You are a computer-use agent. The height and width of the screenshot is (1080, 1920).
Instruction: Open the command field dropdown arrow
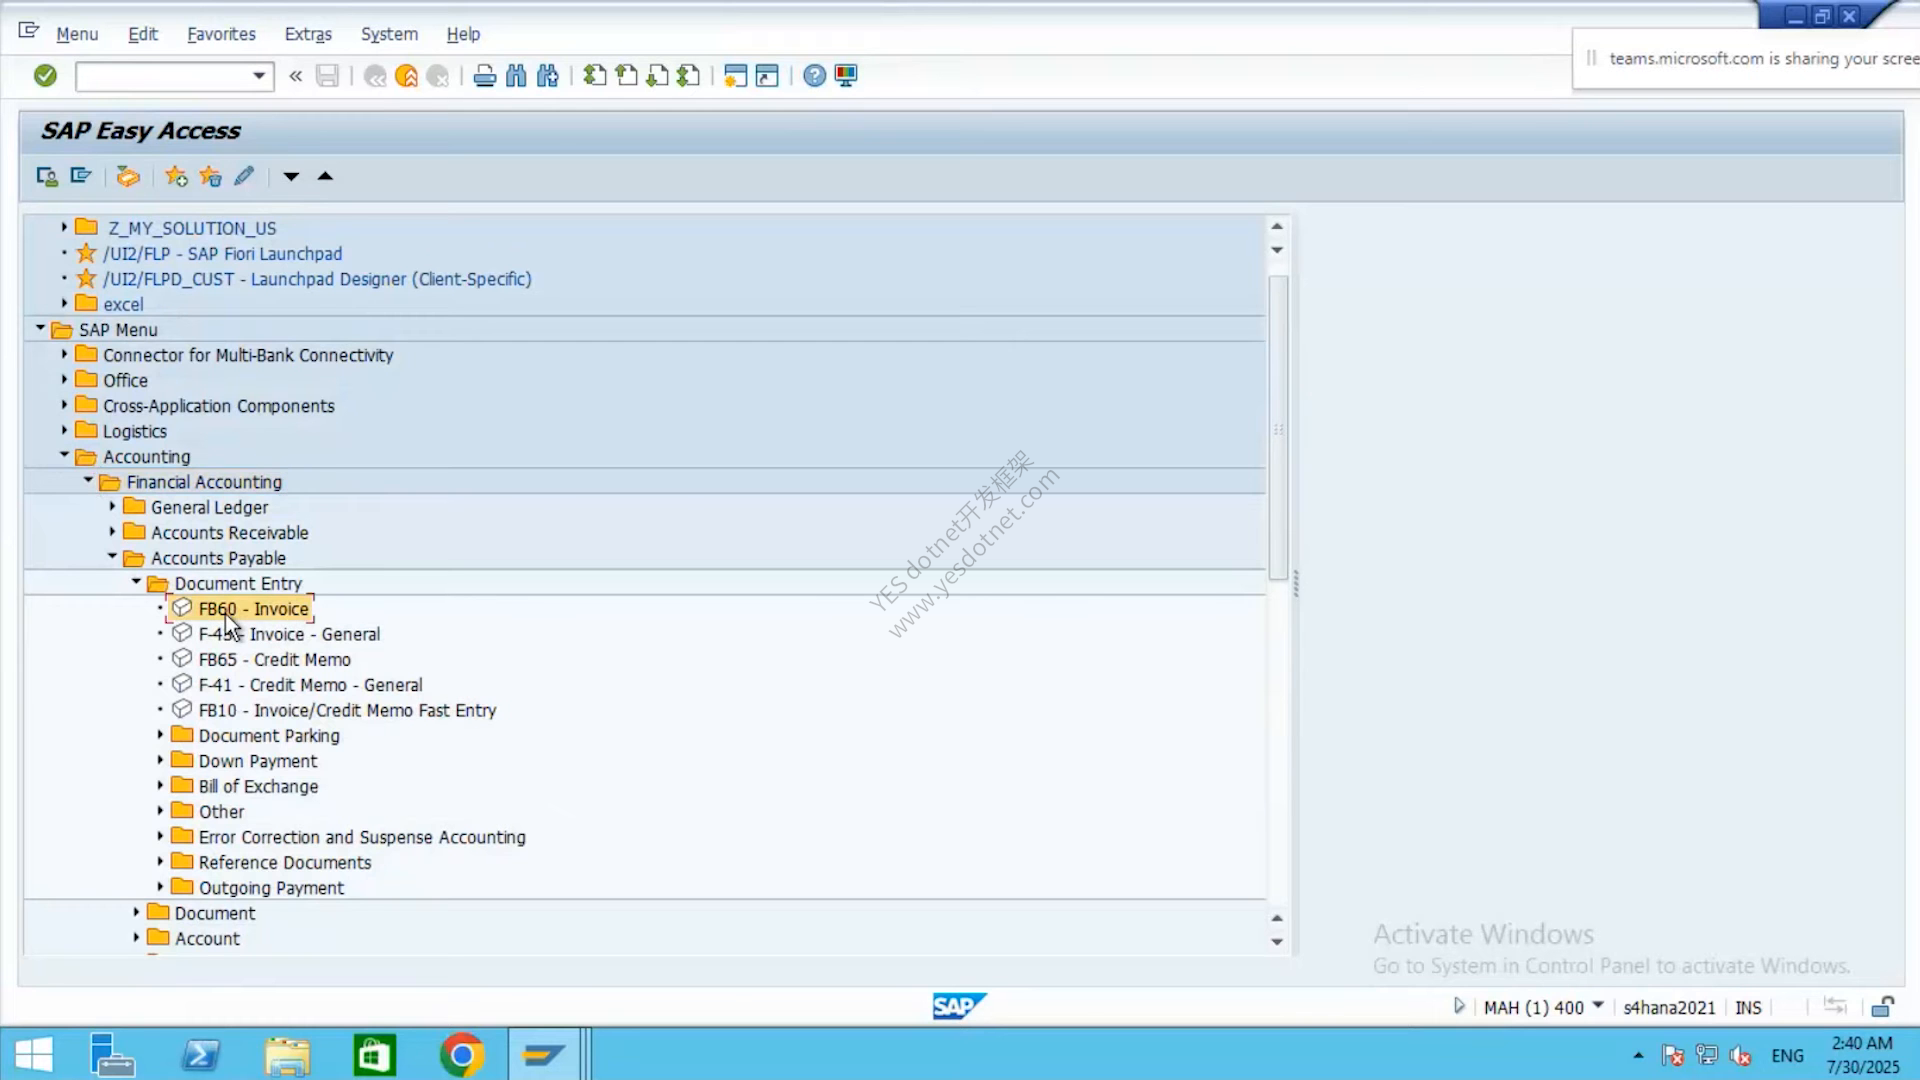[x=259, y=76]
